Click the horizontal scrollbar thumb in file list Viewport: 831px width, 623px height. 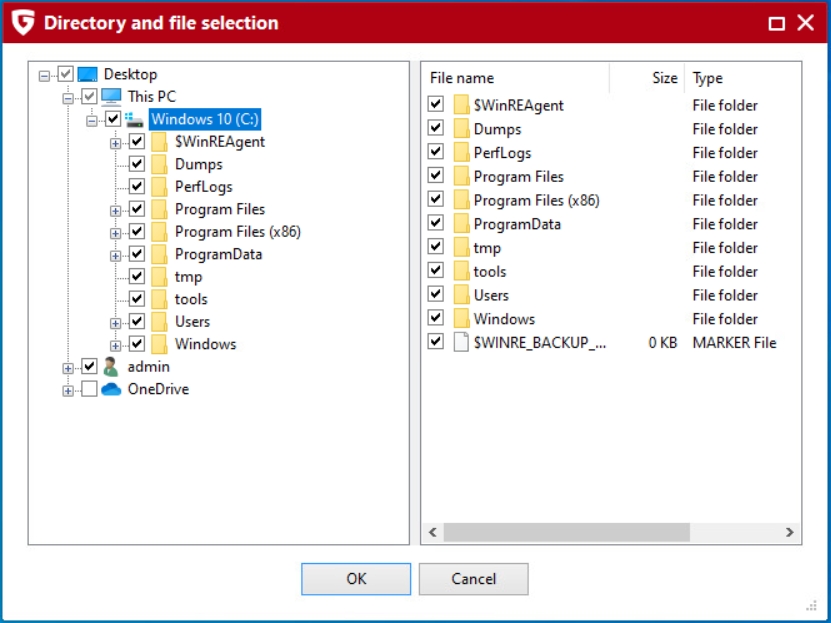[567, 532]
